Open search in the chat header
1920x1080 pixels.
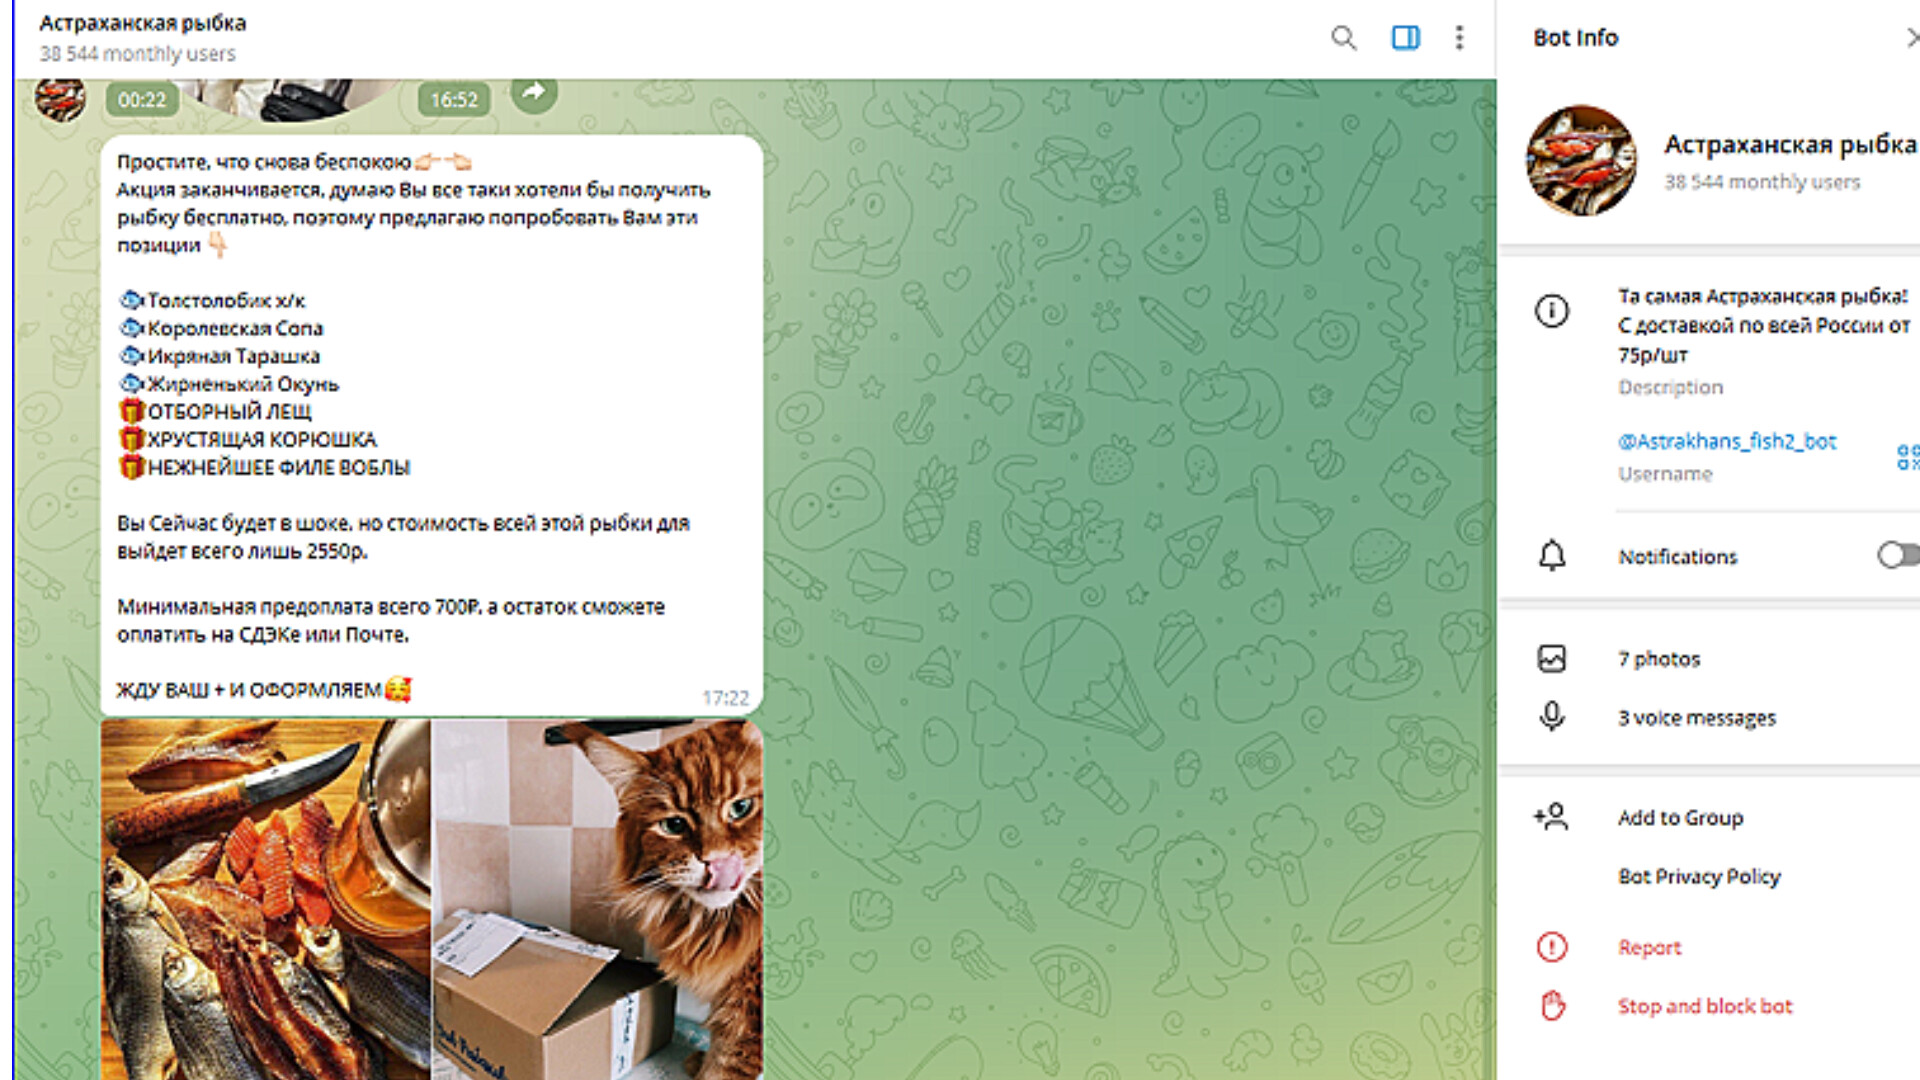point(1343,38)
